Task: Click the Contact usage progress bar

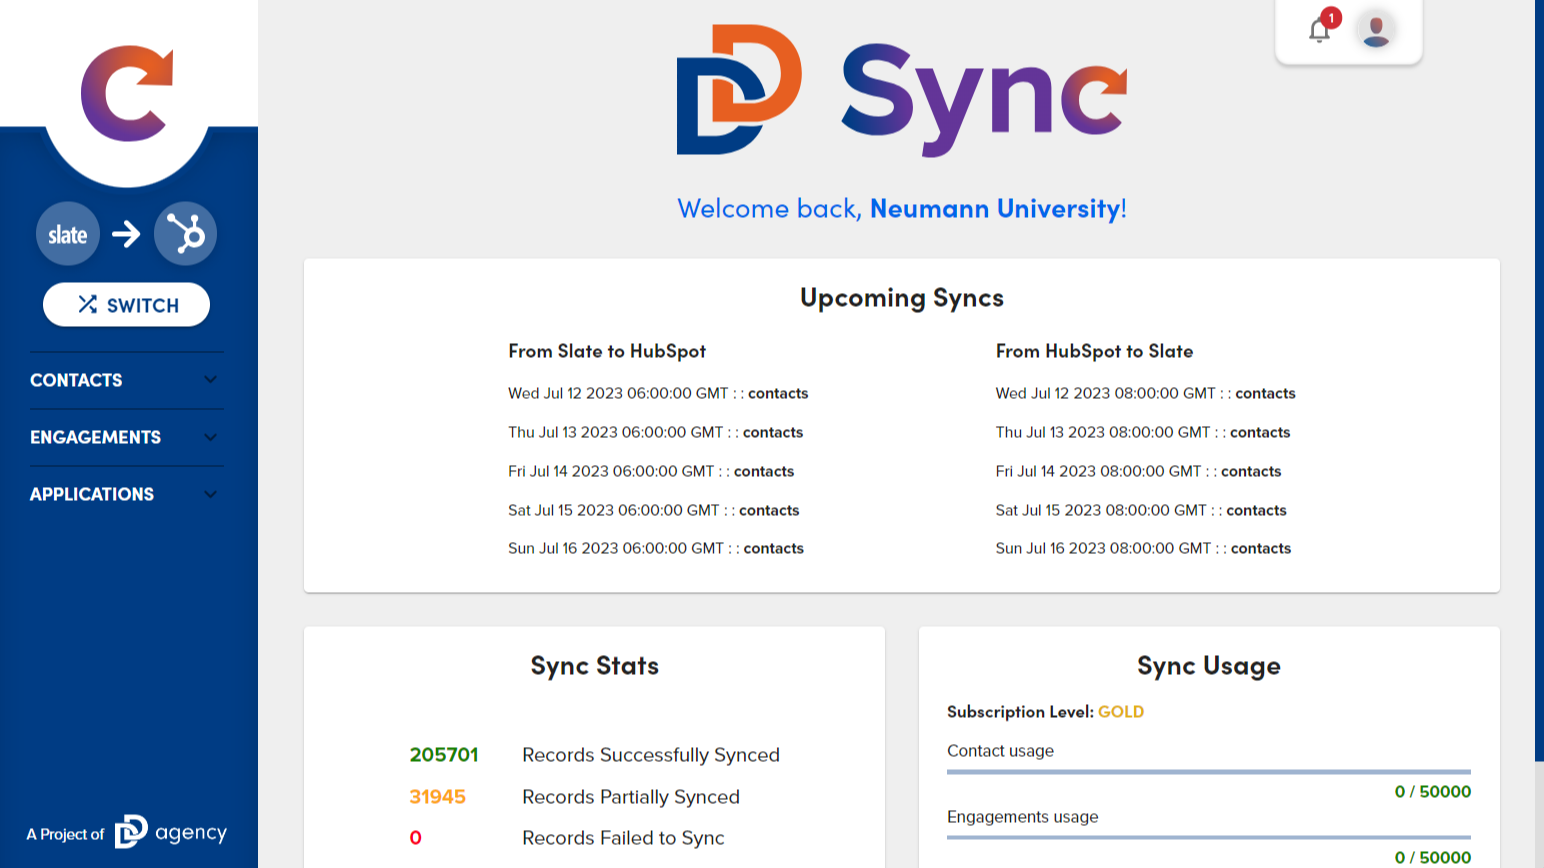Action: click(1209, 771)
